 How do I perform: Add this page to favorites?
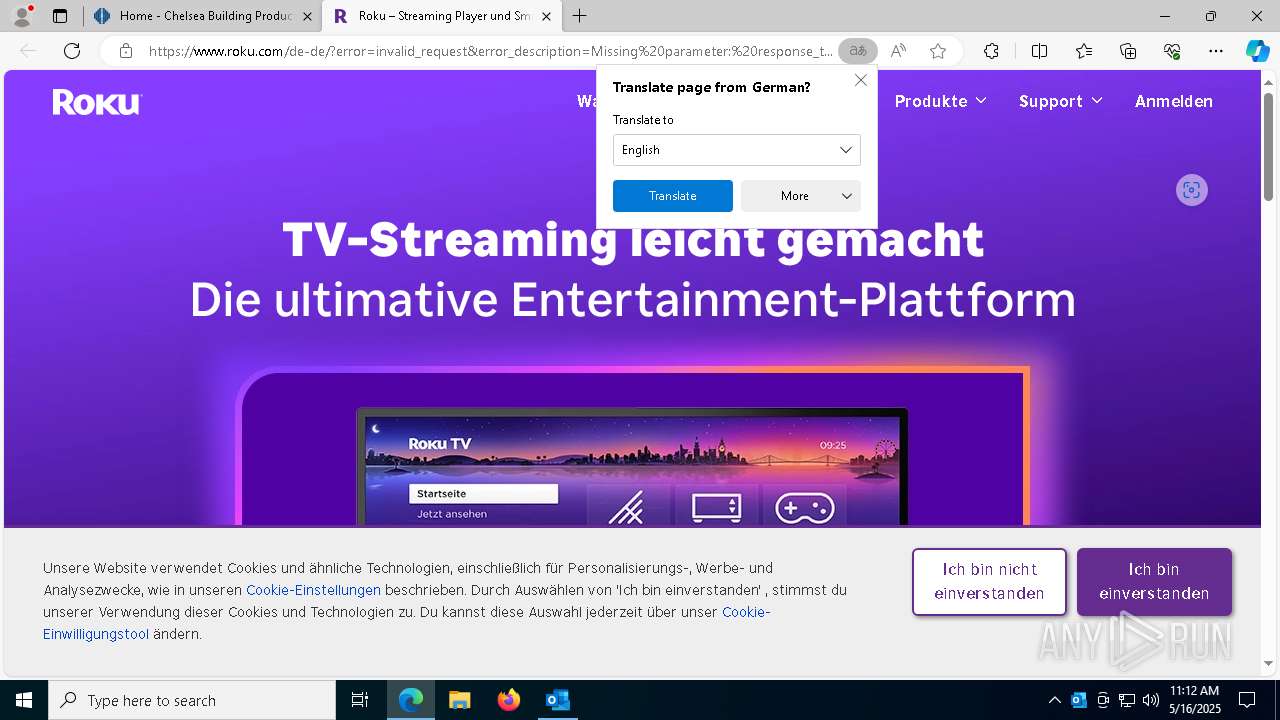(937, 51)
